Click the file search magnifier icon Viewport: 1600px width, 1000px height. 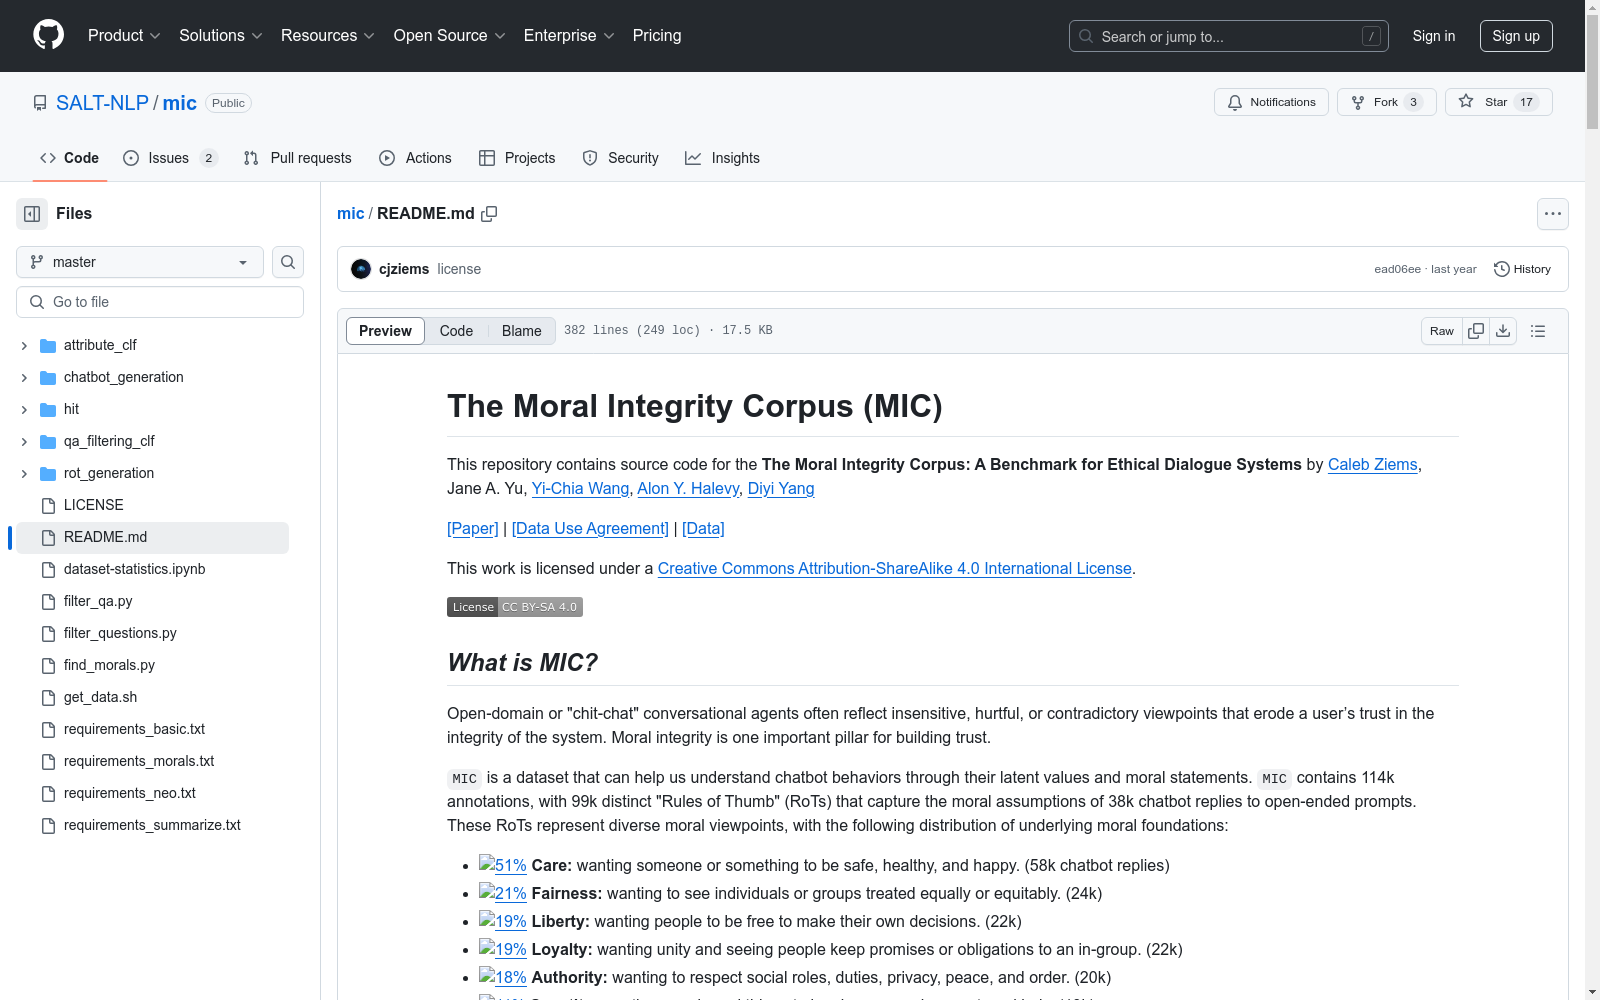[x=288, y=262]
